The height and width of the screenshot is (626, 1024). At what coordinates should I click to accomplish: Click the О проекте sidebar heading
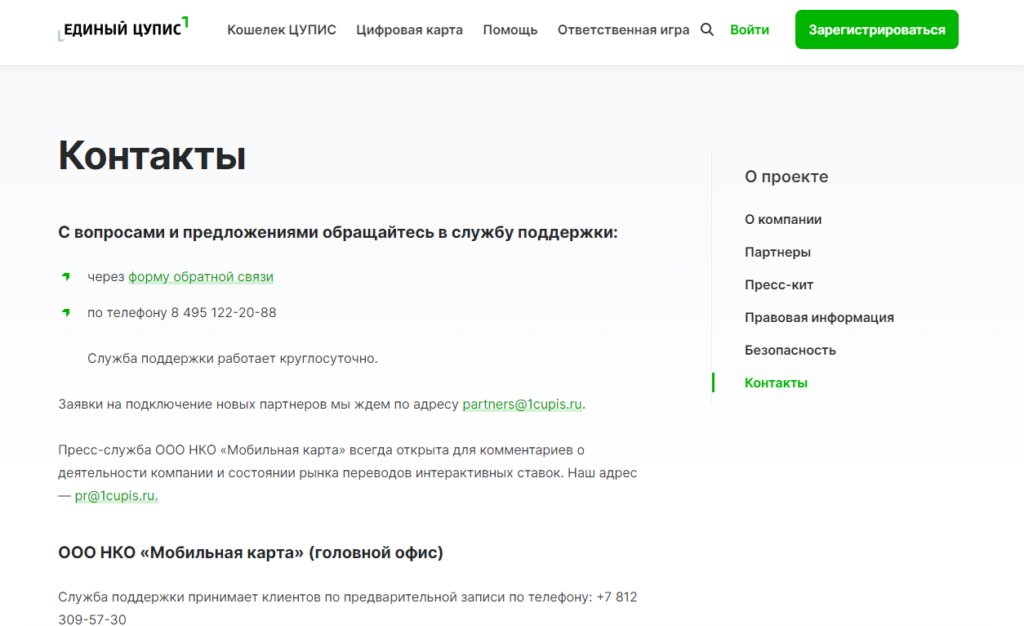click(786, 176)
